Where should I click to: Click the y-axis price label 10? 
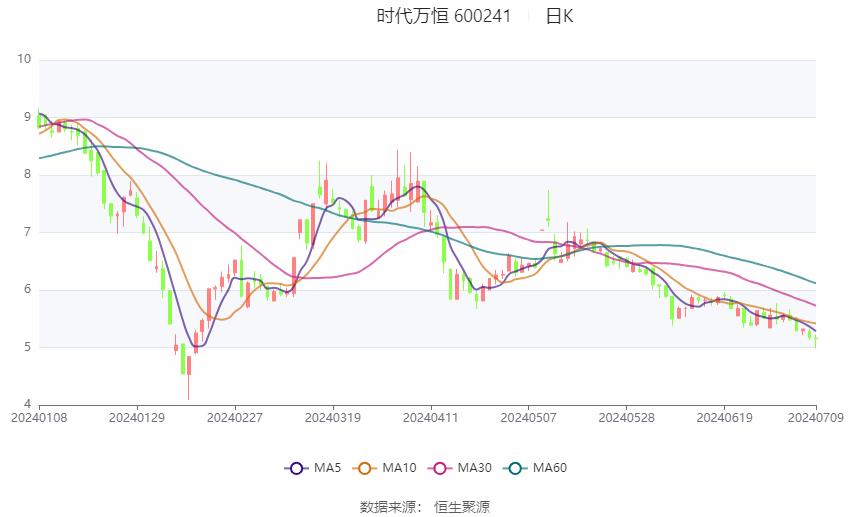pyautogui.click(x=25, y=60)
